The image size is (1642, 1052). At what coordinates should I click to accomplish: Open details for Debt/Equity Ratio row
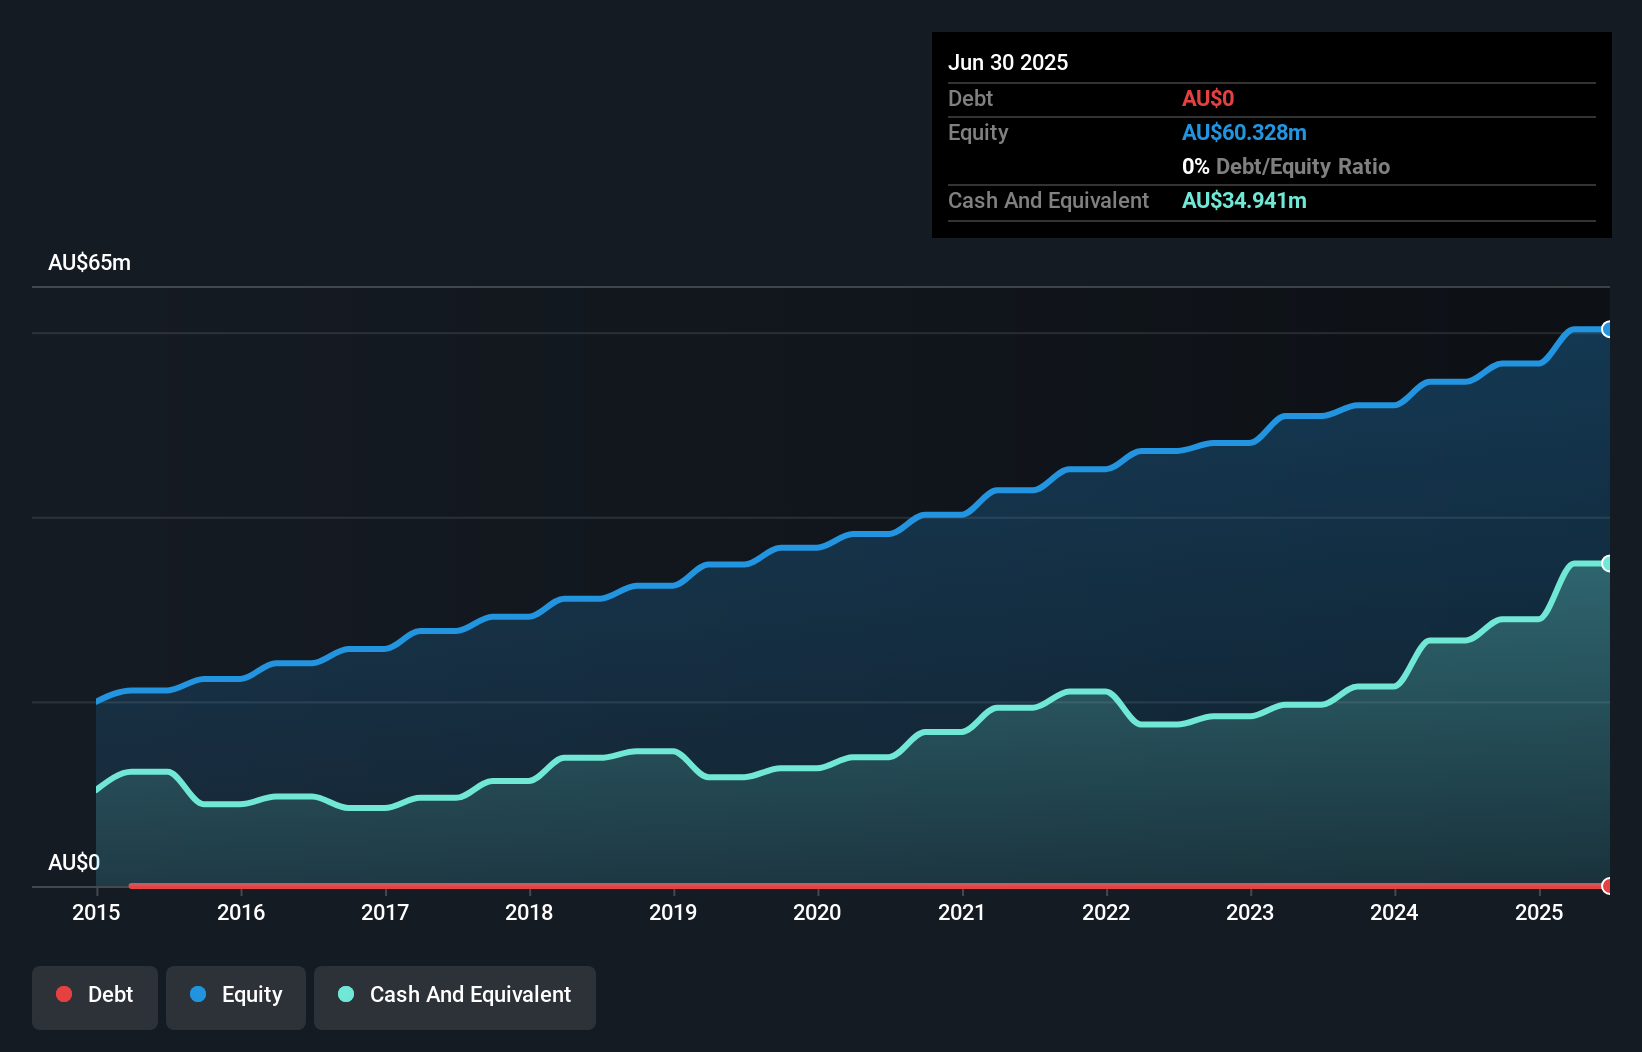(1286, 166)
